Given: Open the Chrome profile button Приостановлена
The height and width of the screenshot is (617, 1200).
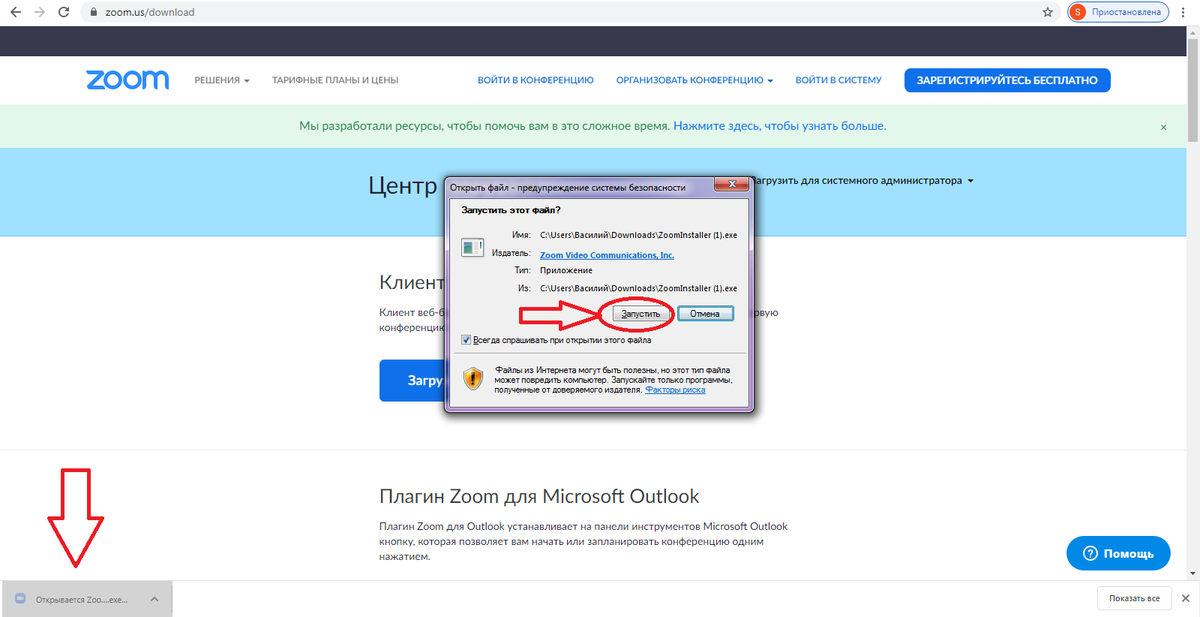Looking at the screenshot, I should tap(1117, 13).
